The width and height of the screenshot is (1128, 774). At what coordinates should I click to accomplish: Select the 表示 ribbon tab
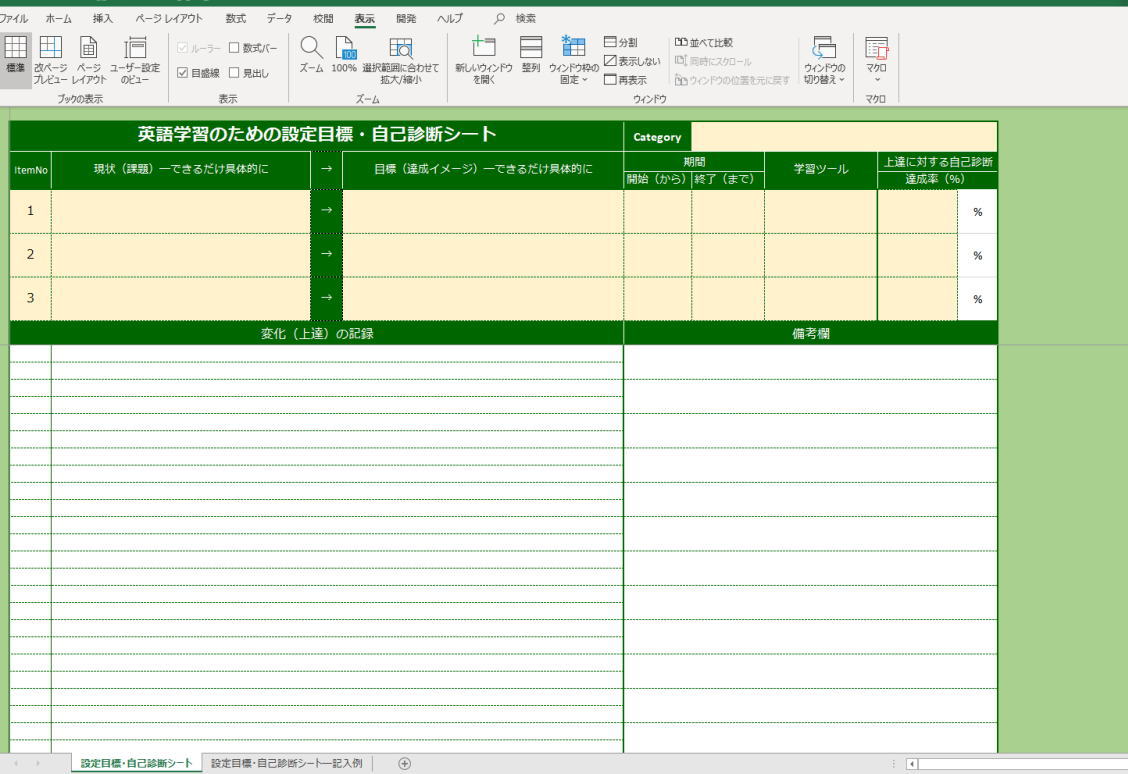(x=365, y=18)
